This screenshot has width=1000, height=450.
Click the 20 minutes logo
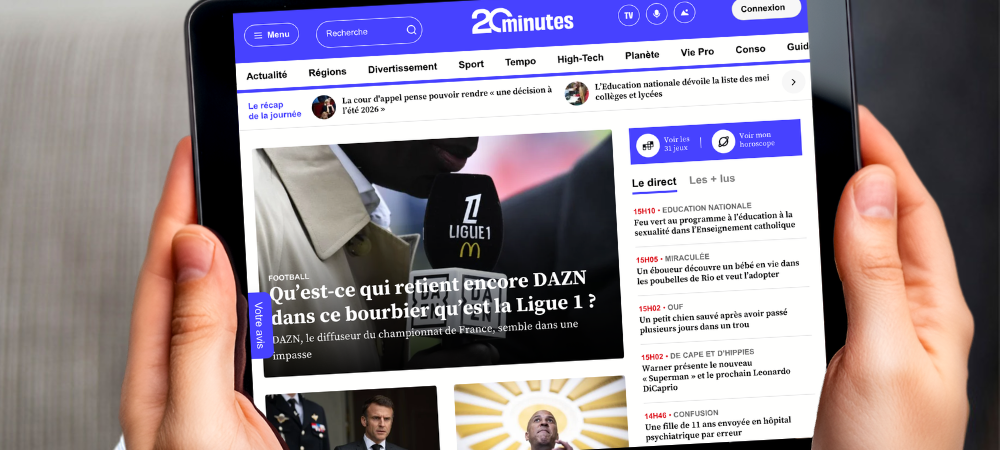[x=522, y=21]
